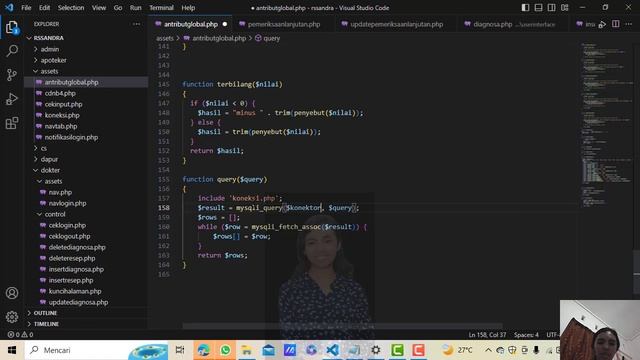Toggle the bottom panel layout icon
Screen dimensions: 640x360
click(x=538, y=8)
